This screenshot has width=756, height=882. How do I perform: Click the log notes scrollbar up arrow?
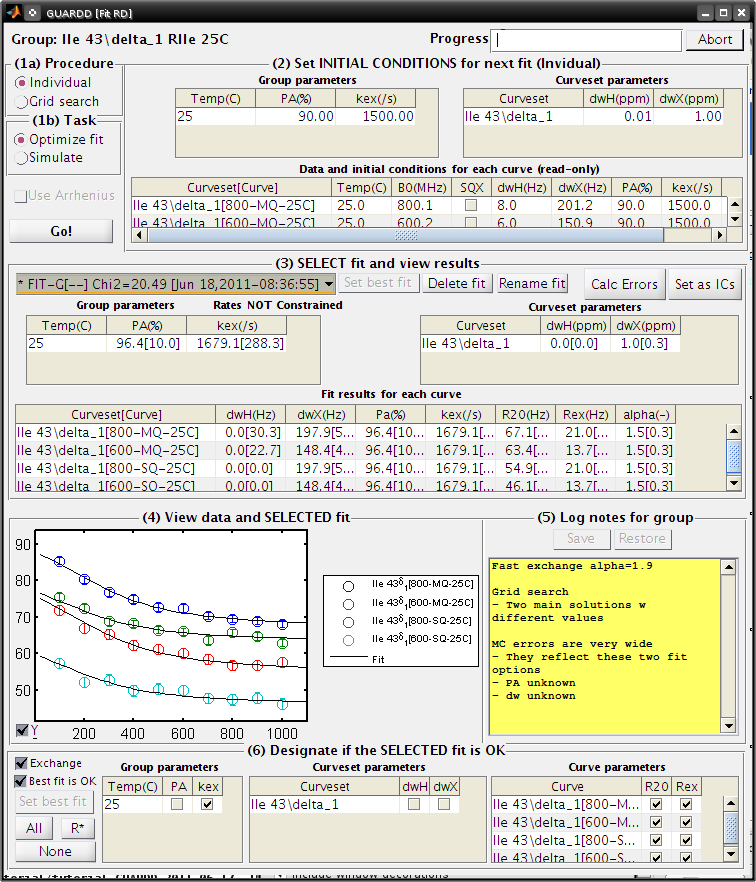click(728, 567)
